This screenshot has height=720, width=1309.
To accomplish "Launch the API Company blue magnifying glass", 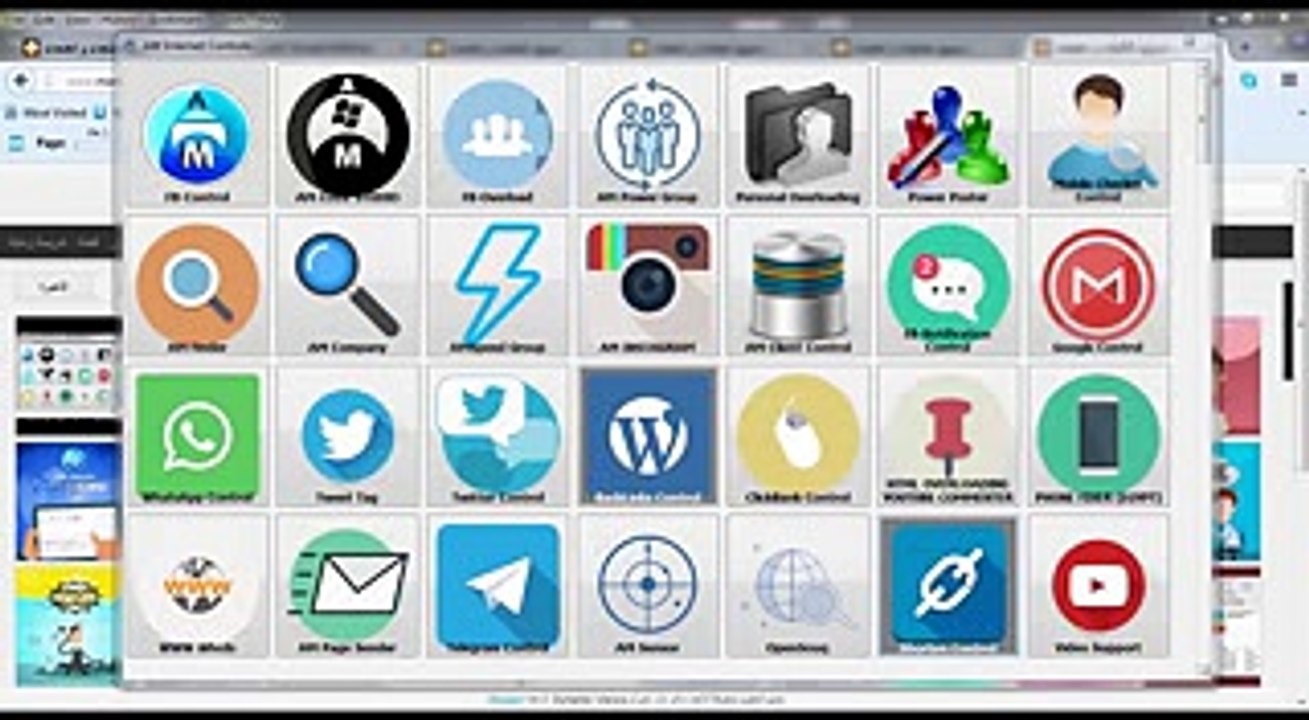I will tap(347, 284).
